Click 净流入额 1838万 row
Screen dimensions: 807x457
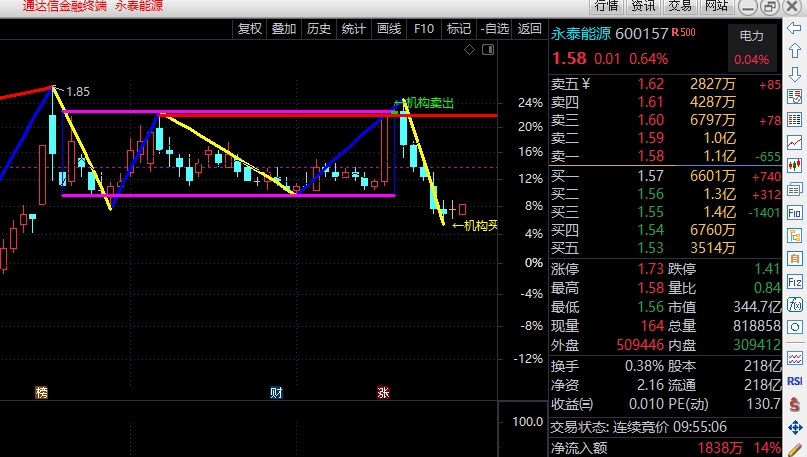click(666, 448)
